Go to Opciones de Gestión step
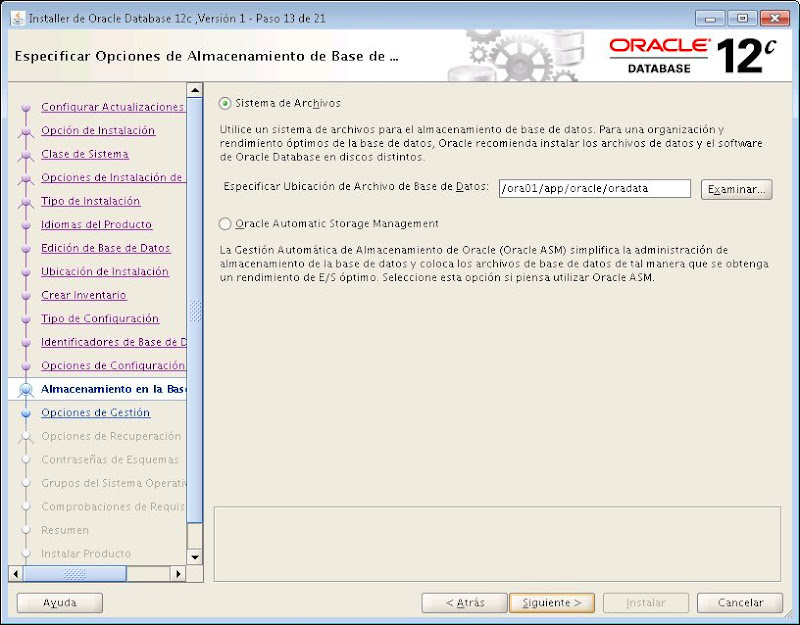 [95, 412]
